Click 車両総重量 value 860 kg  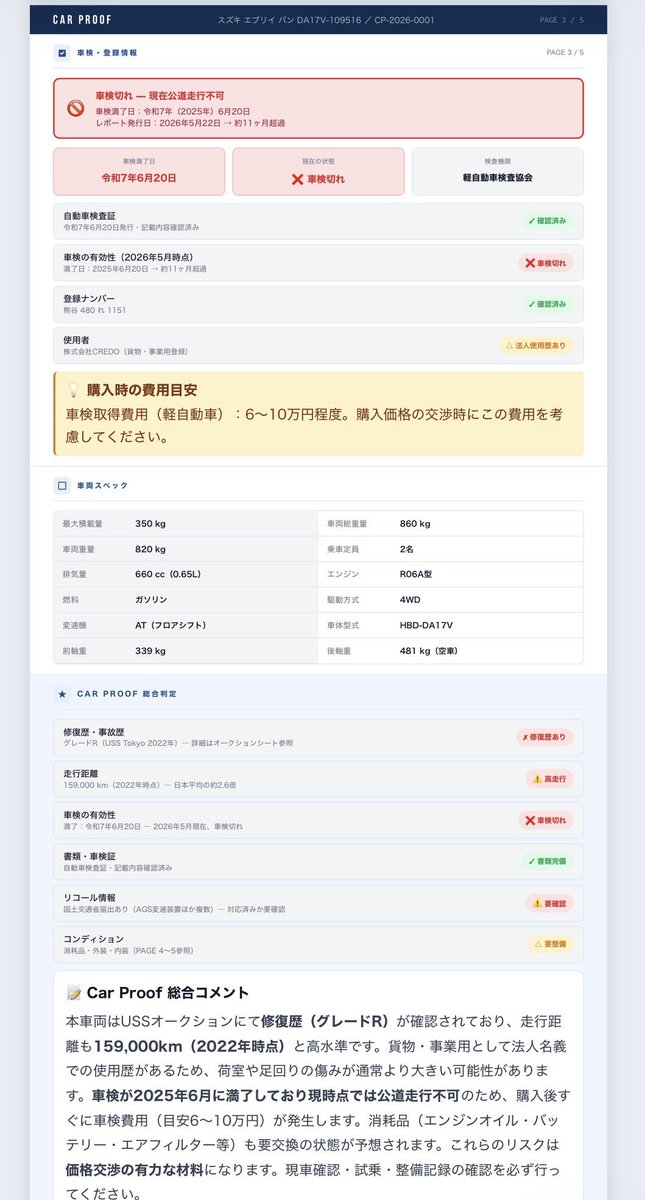415,523
